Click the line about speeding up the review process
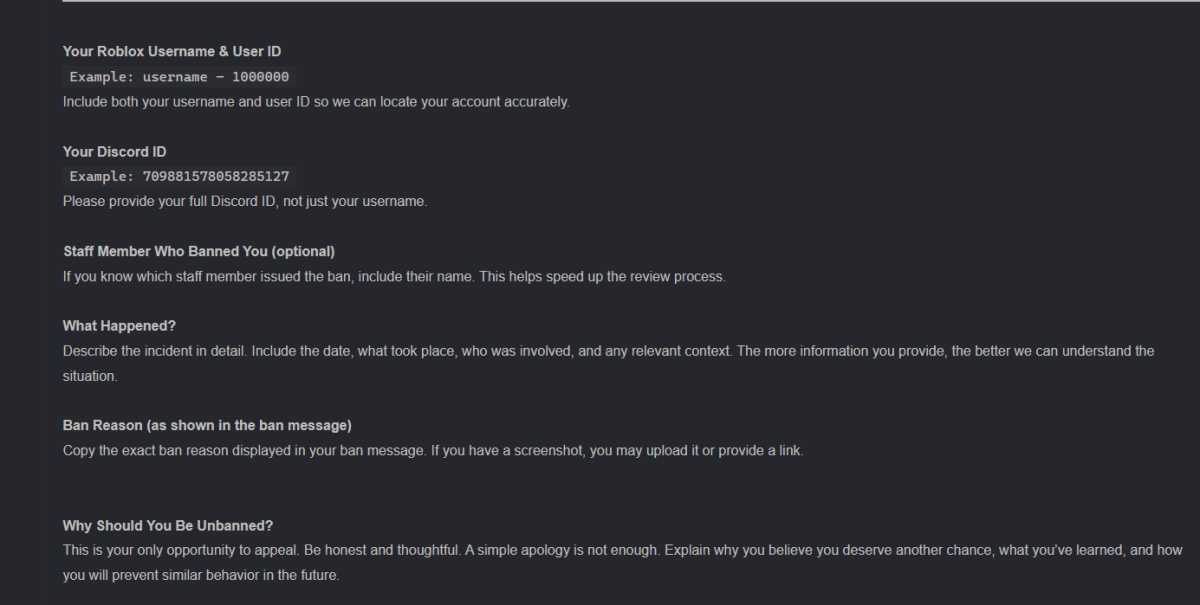This screenshot has width=1200, height=605. point(394,277)
